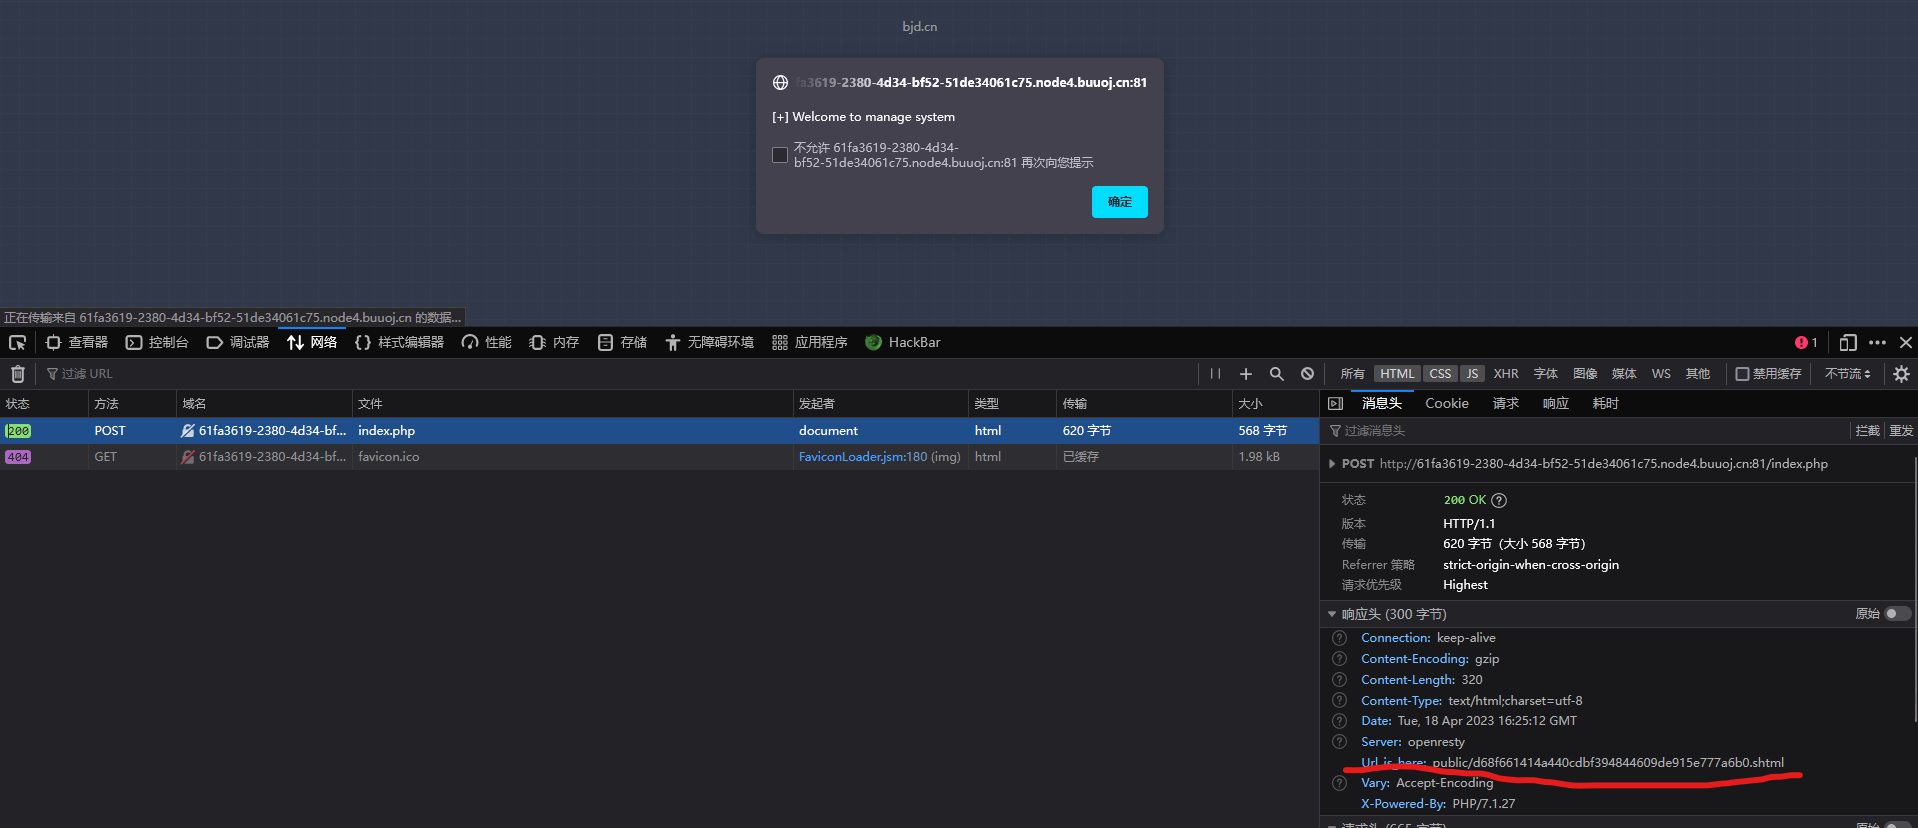Image resolution: width=1918 pixels, height=828 pixels.
Task: Clear the network request list with trash icon
Action: (x=18, y=374)
